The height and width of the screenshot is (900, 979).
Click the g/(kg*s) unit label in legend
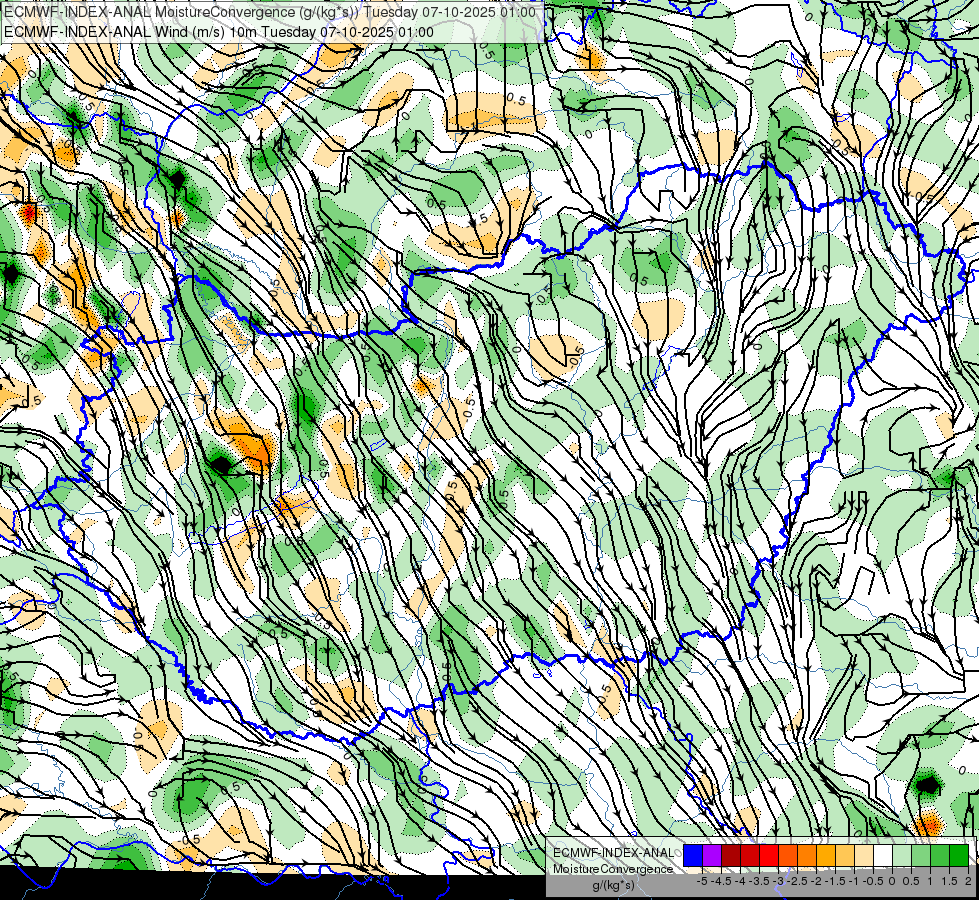(x=614, y=886)
